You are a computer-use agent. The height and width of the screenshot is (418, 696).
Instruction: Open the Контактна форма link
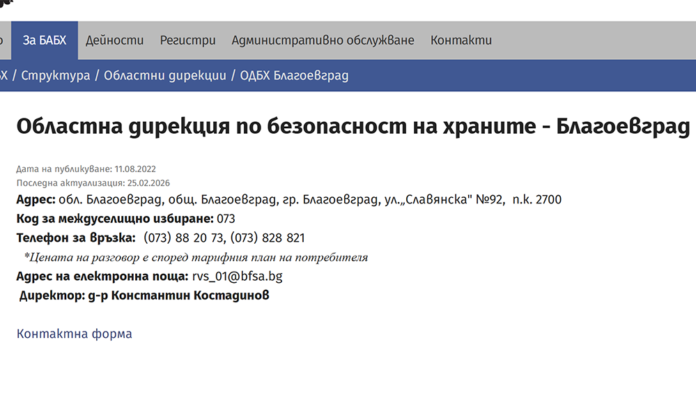click(x=74, y=334)
